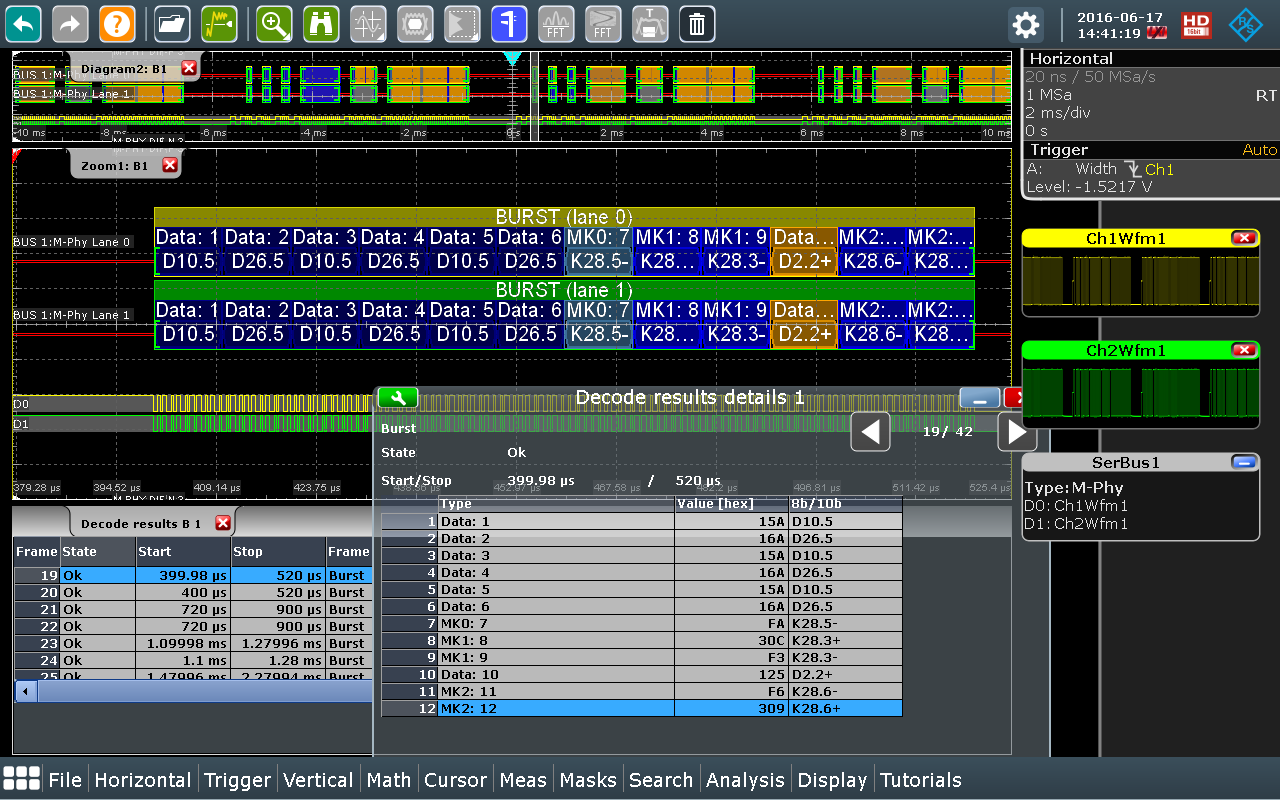Image resolution: width=1280 pixels, height=800 pixels.
Task: Select the binoculars search tool
Action: click(320, 24)
